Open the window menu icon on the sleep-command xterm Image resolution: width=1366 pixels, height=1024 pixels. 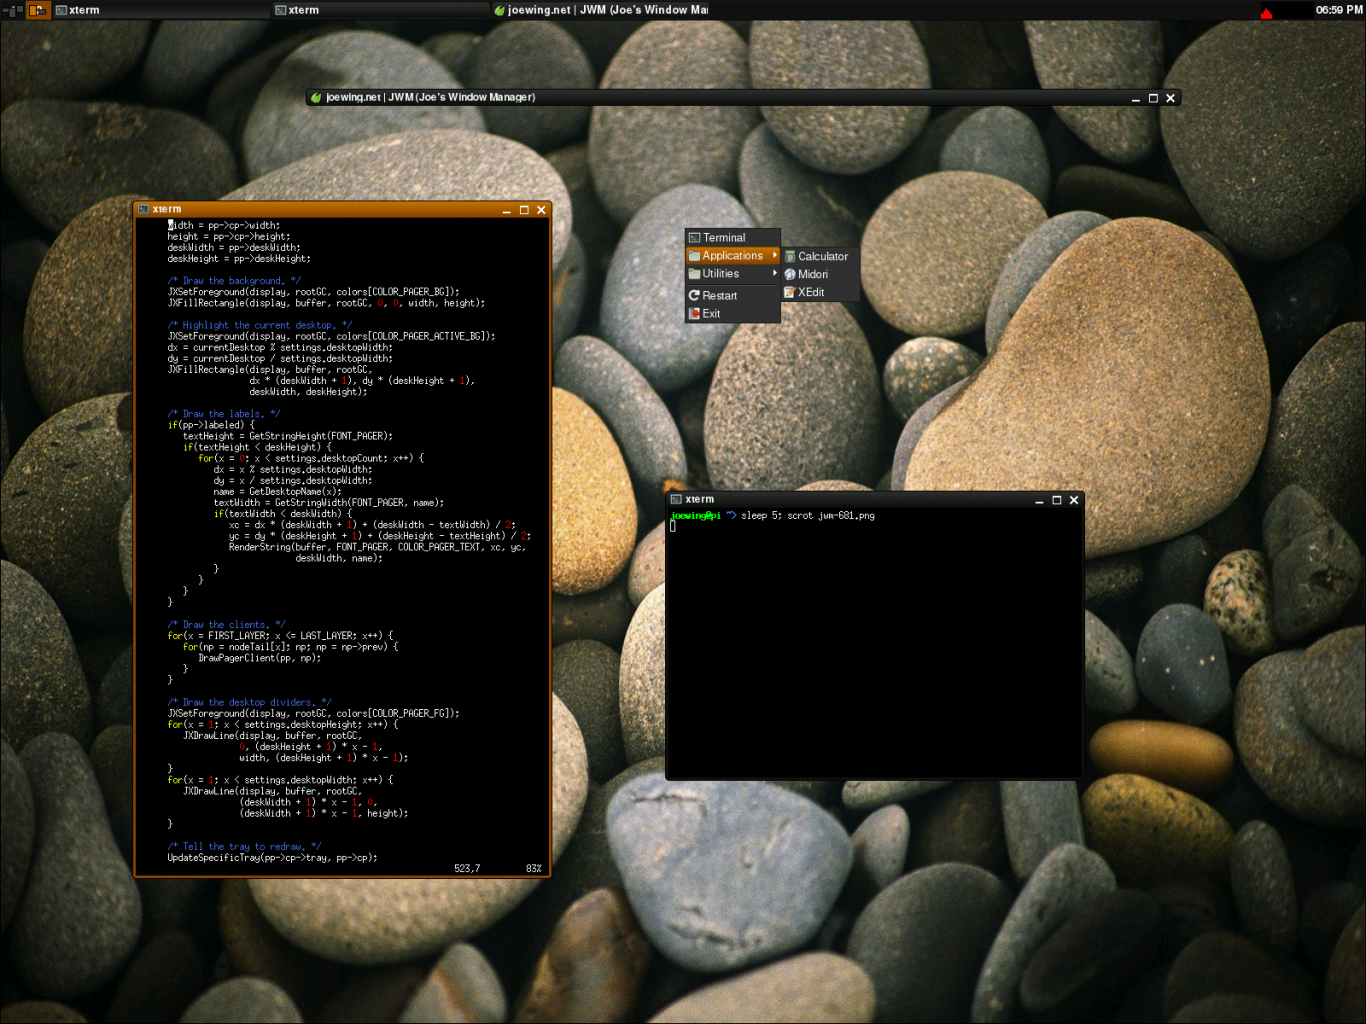676,500
